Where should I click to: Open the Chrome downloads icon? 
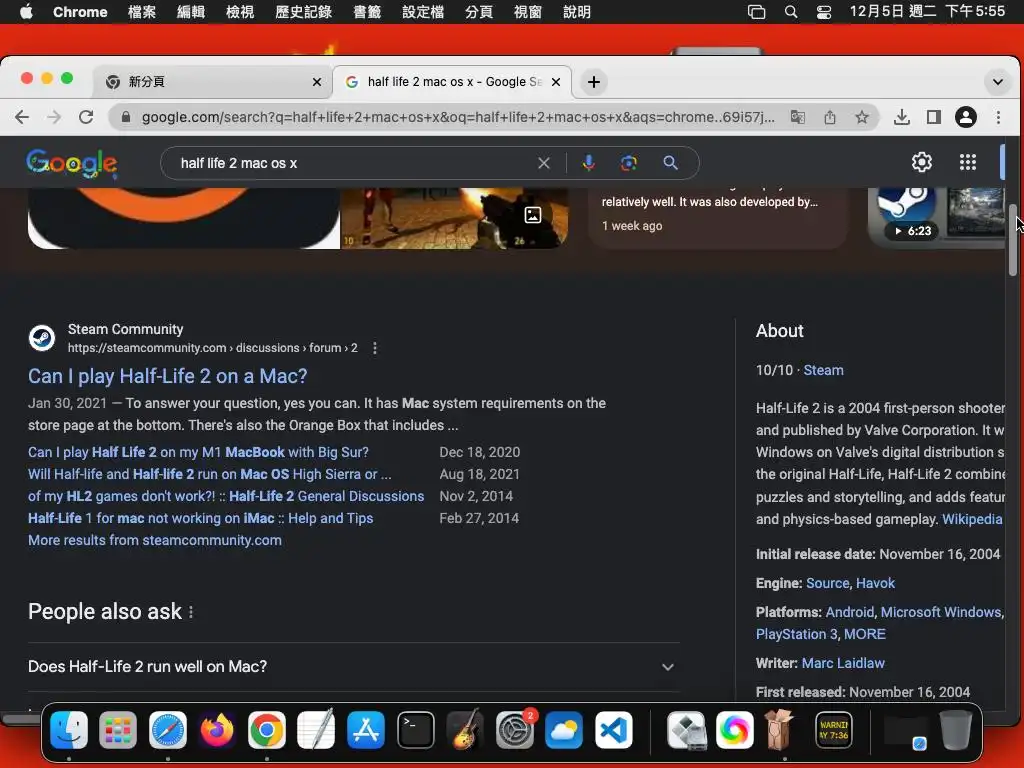point(902,117)
